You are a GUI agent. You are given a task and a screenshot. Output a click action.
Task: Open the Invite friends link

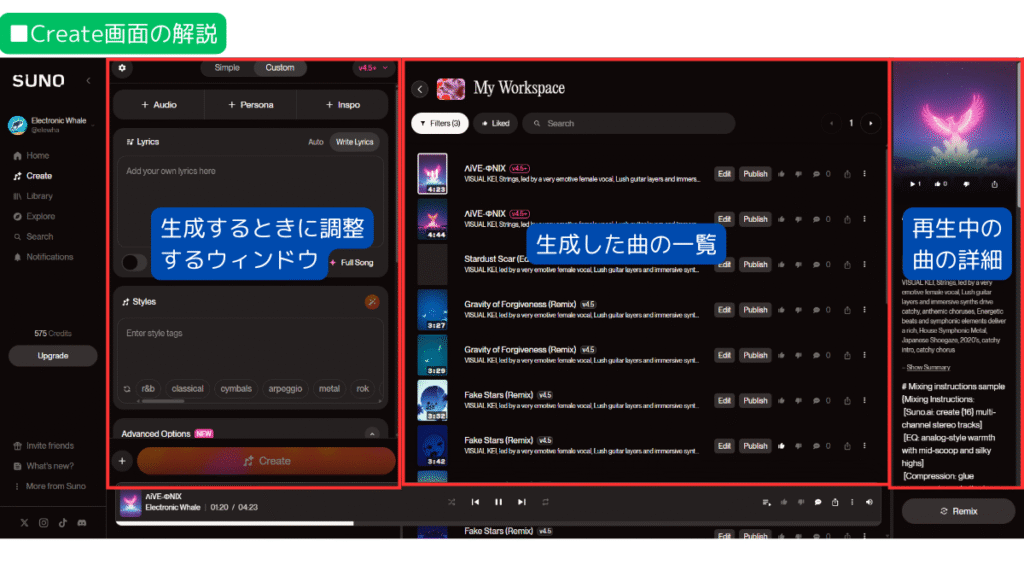pos(44,446)
